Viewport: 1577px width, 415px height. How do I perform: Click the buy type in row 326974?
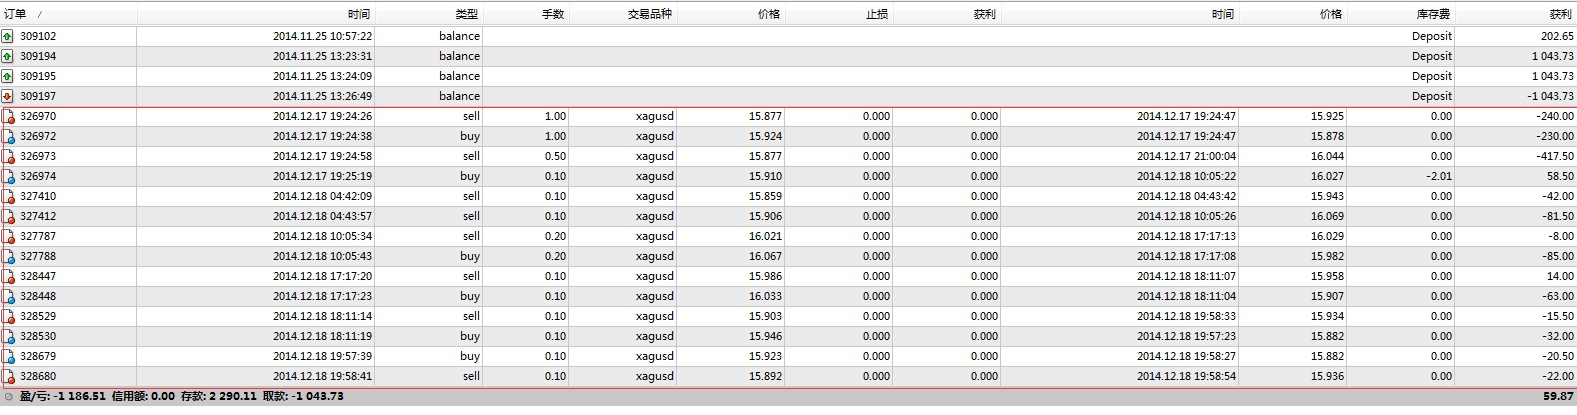tap(470, 176)
